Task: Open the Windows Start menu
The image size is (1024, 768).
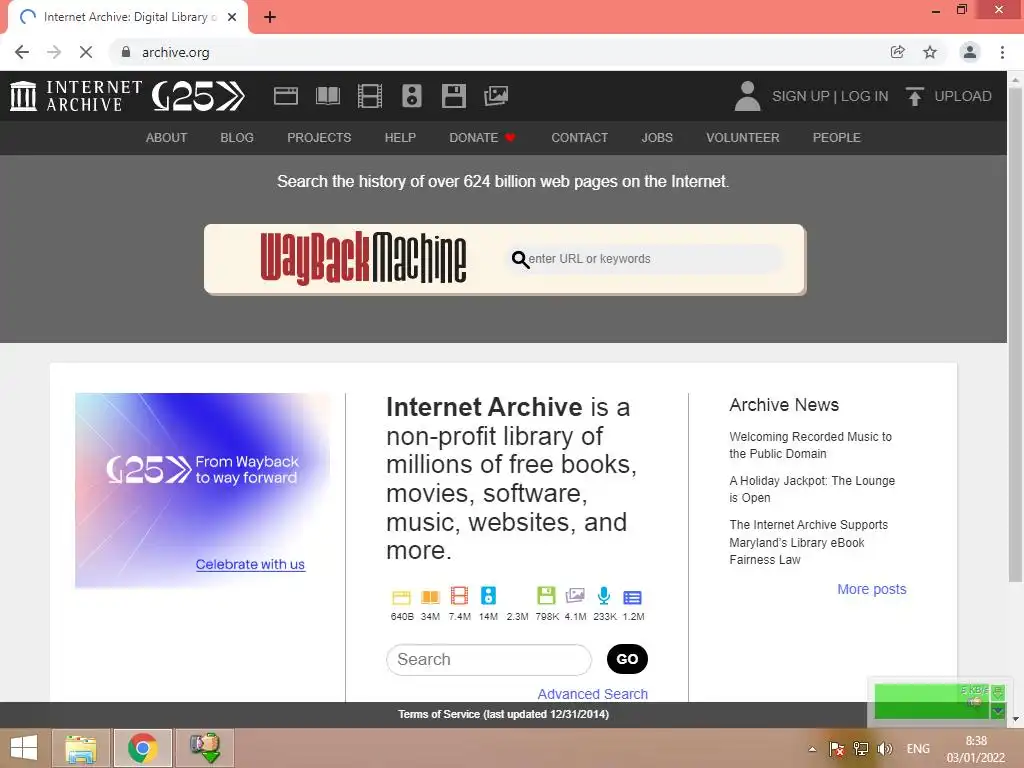Action: tap(24, 748)
